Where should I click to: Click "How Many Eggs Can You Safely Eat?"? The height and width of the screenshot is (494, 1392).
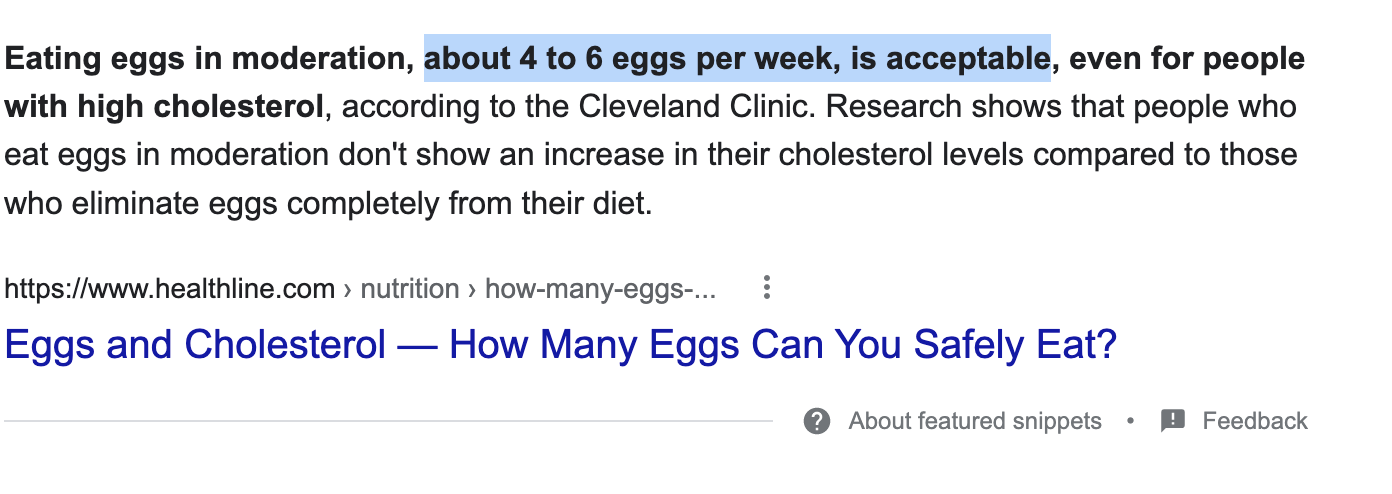pos(782,346)
